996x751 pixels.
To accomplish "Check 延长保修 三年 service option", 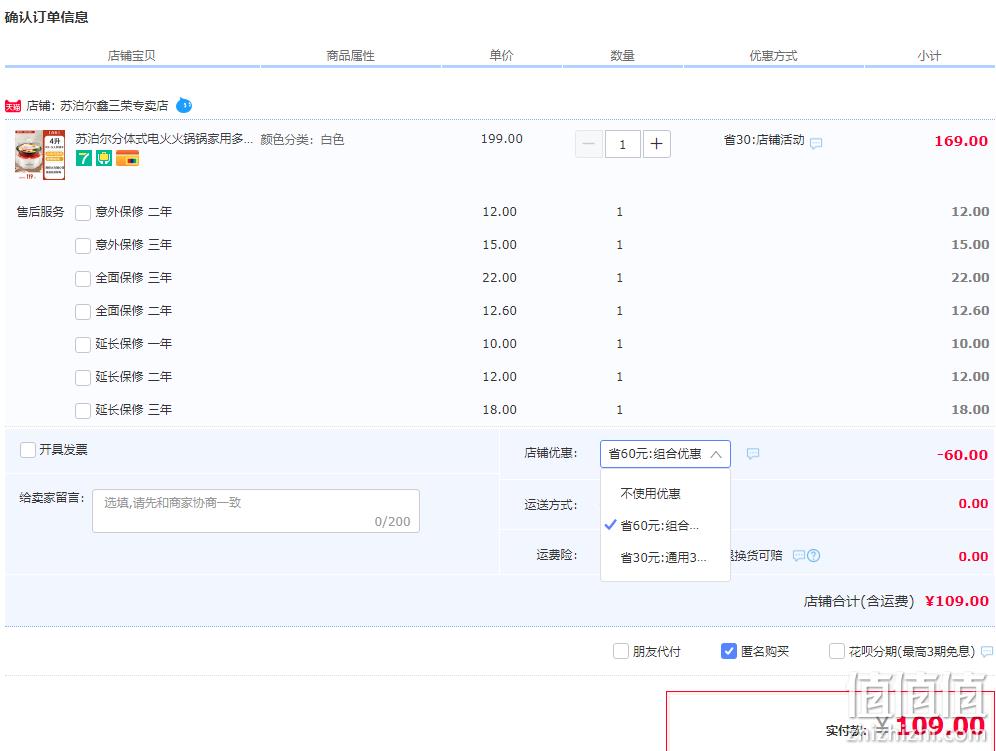I will tap(83, 410).
